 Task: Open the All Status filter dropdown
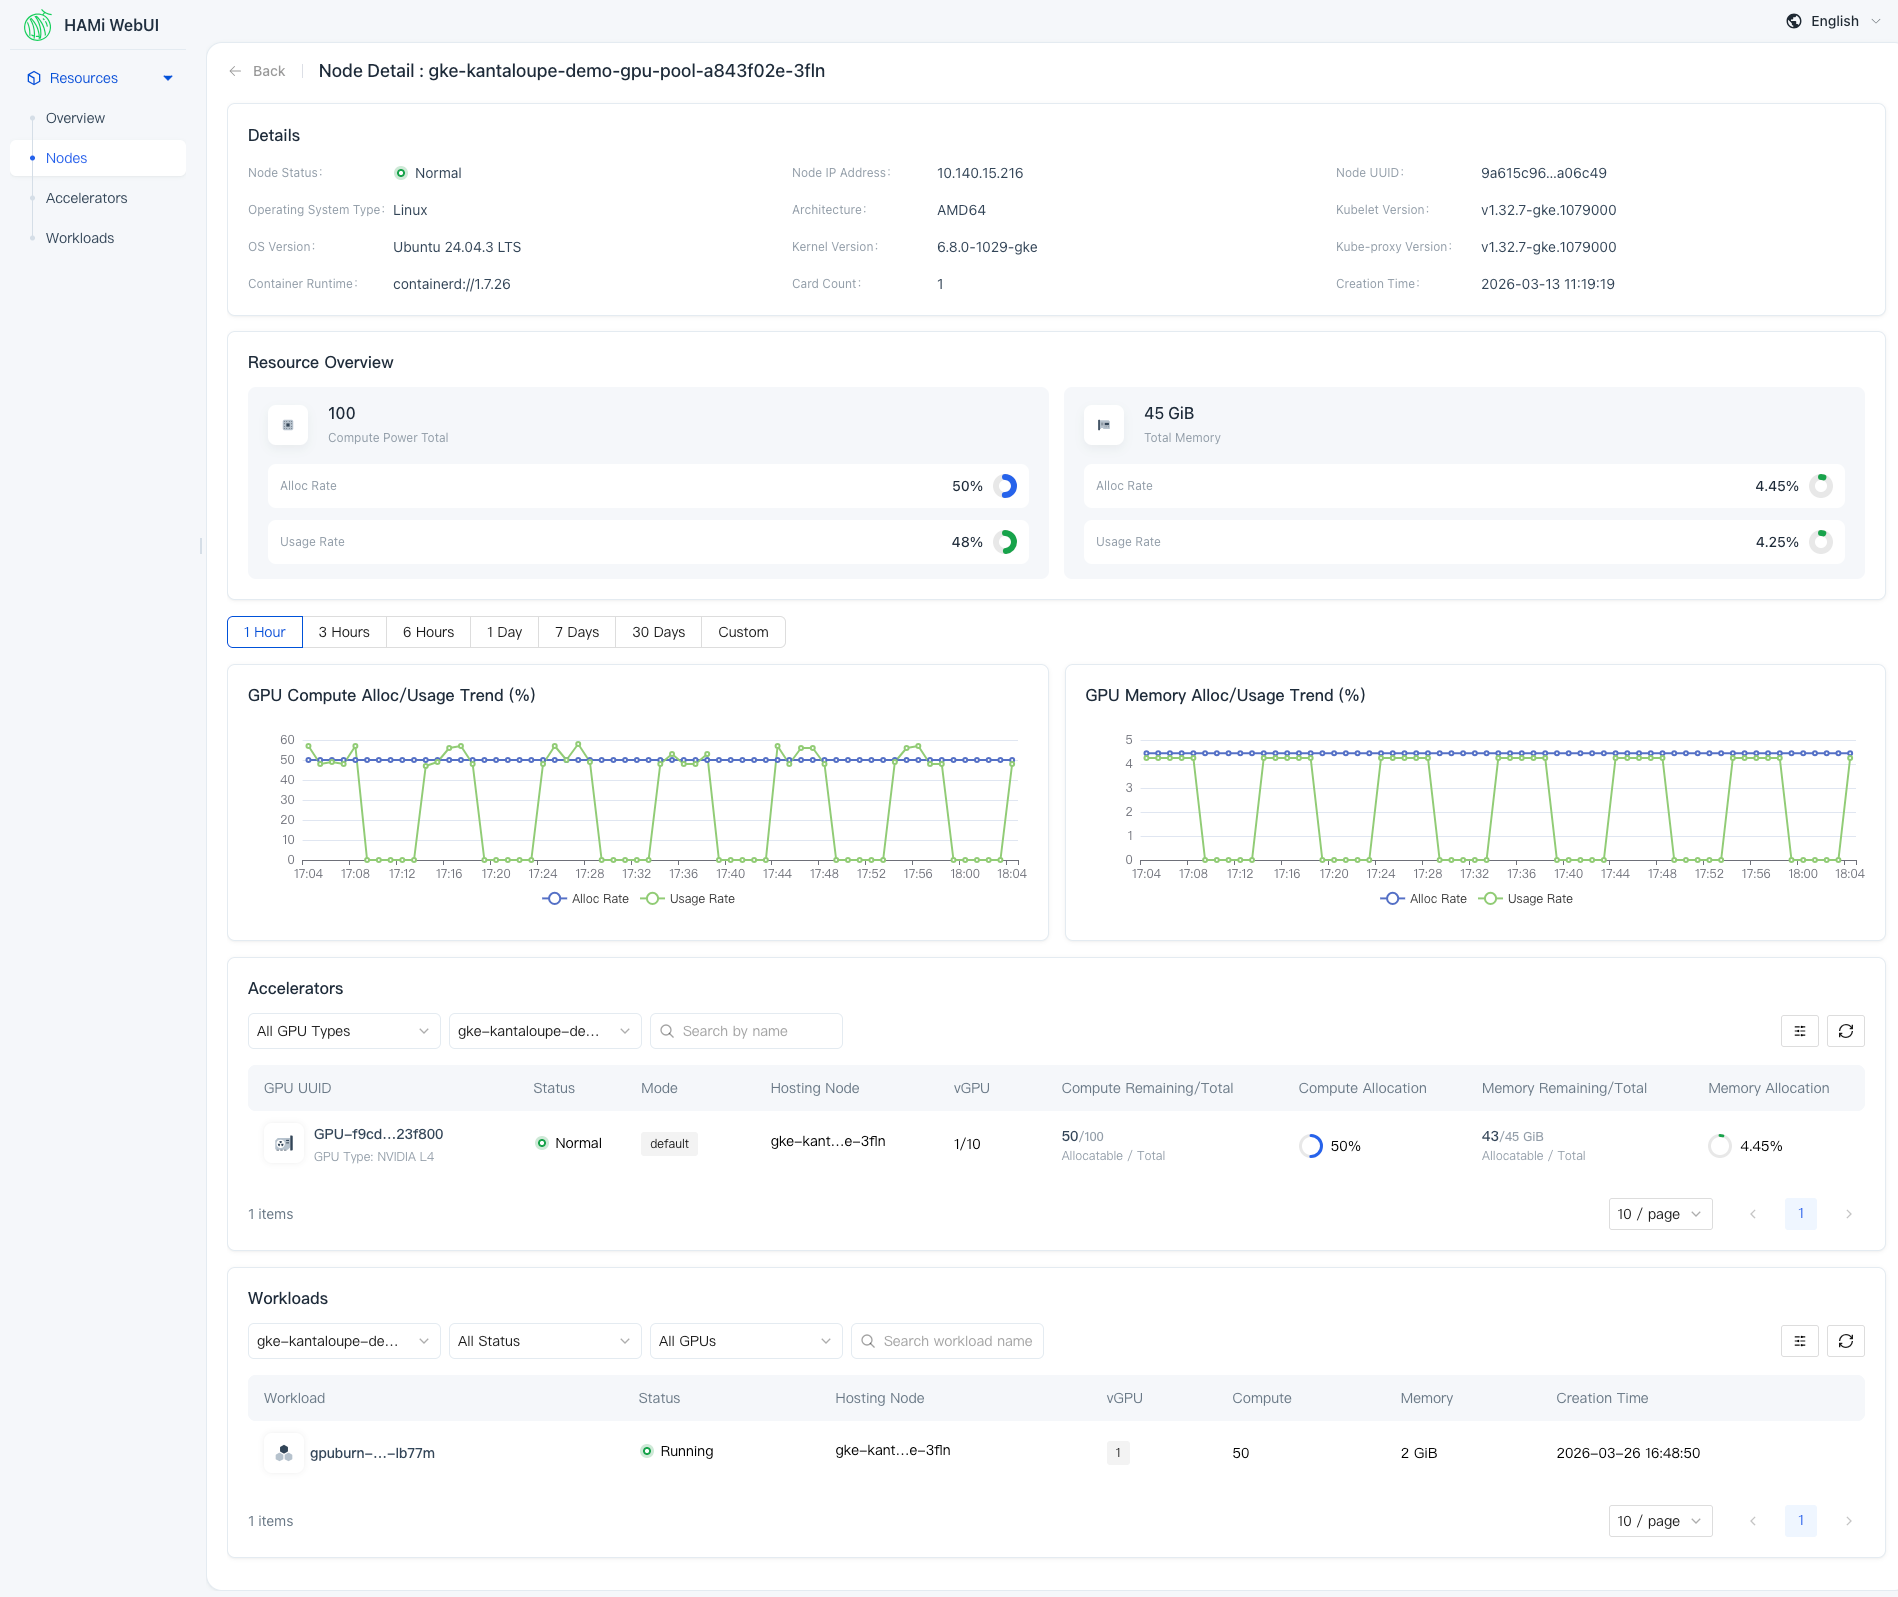click(x=544, y=1341)
